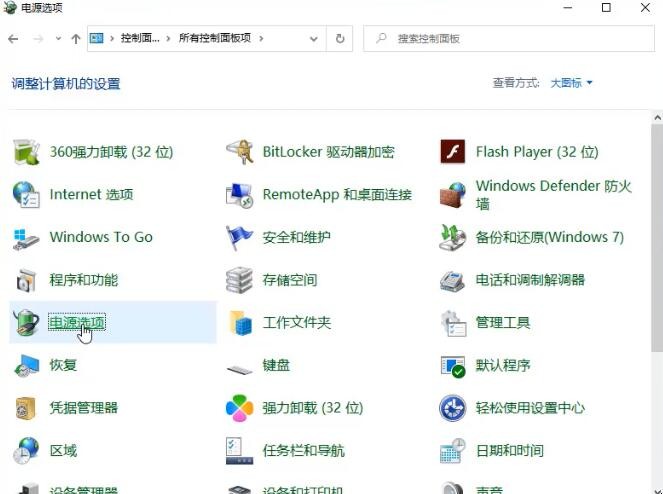Viewport: 663px width, 494px height.
Task: Click the 轻松使用设置中心 icon
Action: click(x=452, y=408)
